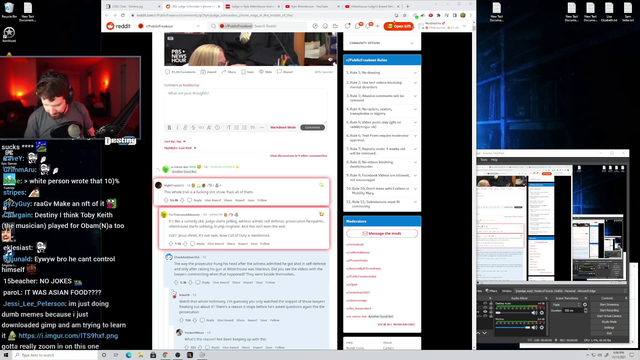This screenshot has width=640, height=360.
Task: Toggle Markdown Mode in comment editor
Action: pyautogui.click(x=283, y=127)
